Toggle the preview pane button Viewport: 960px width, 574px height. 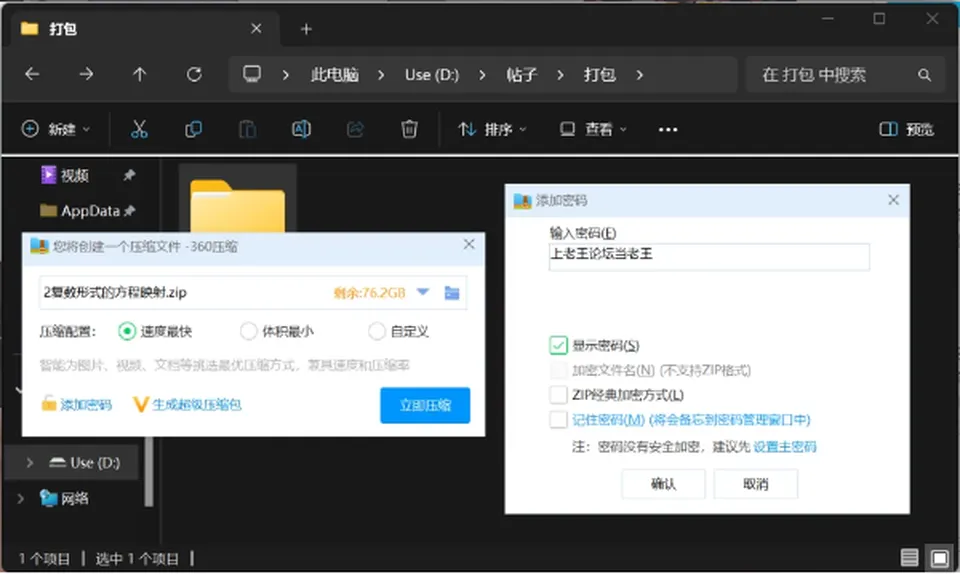[x=906, y=129]
